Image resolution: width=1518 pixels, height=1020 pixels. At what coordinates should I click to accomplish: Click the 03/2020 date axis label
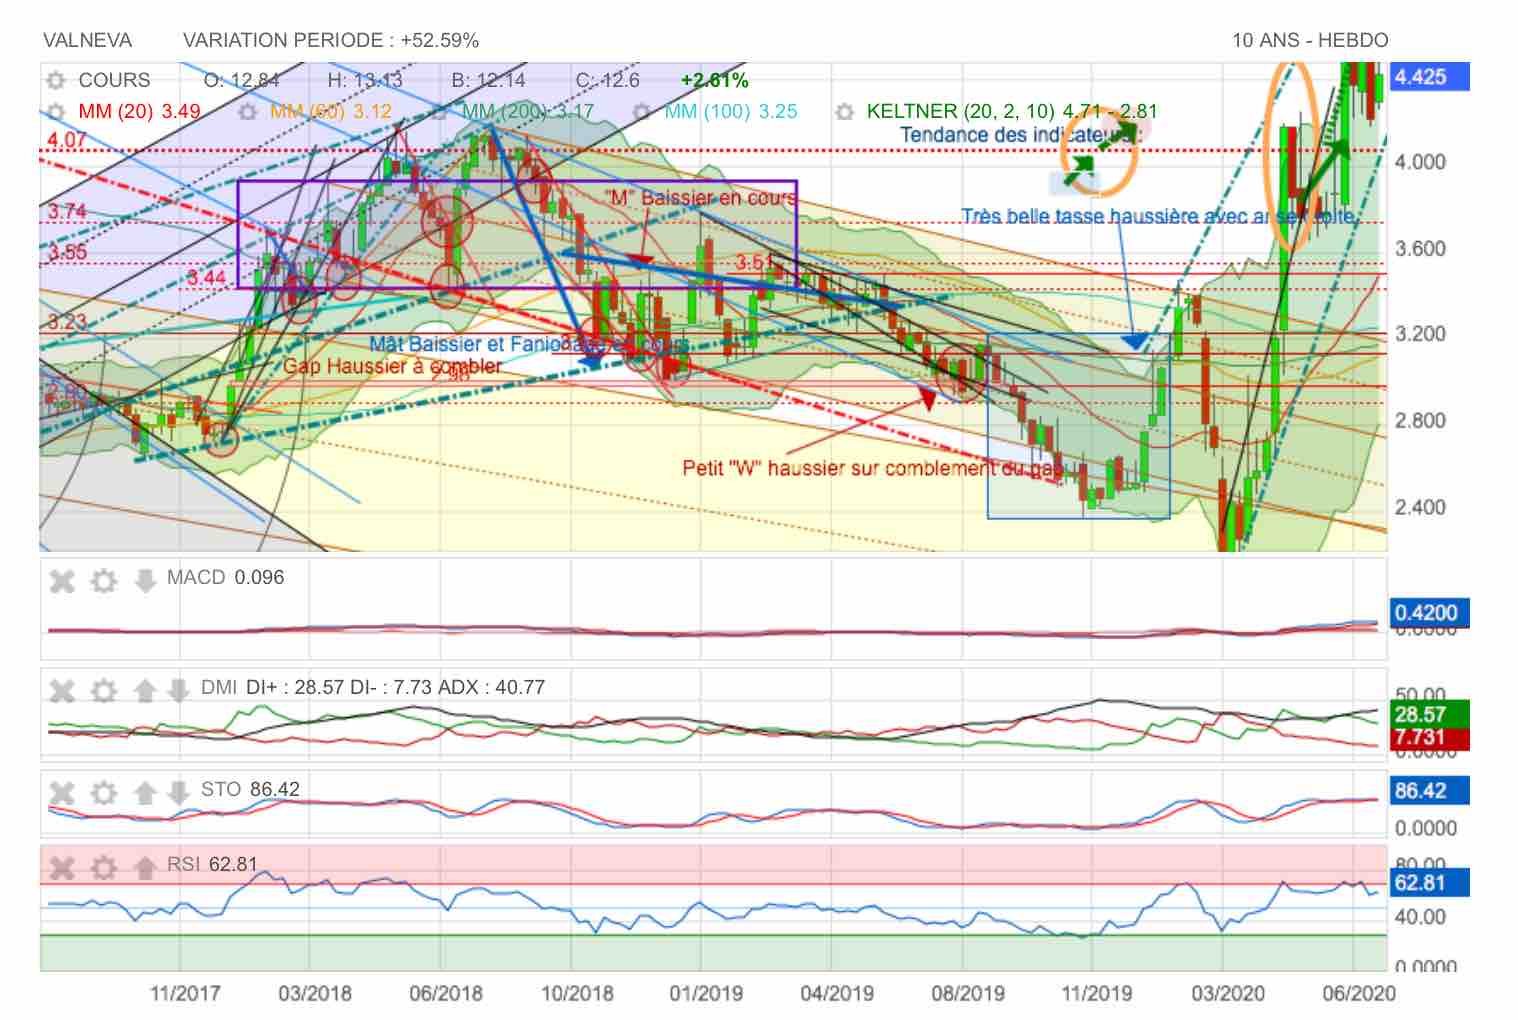click(1228, 994)
